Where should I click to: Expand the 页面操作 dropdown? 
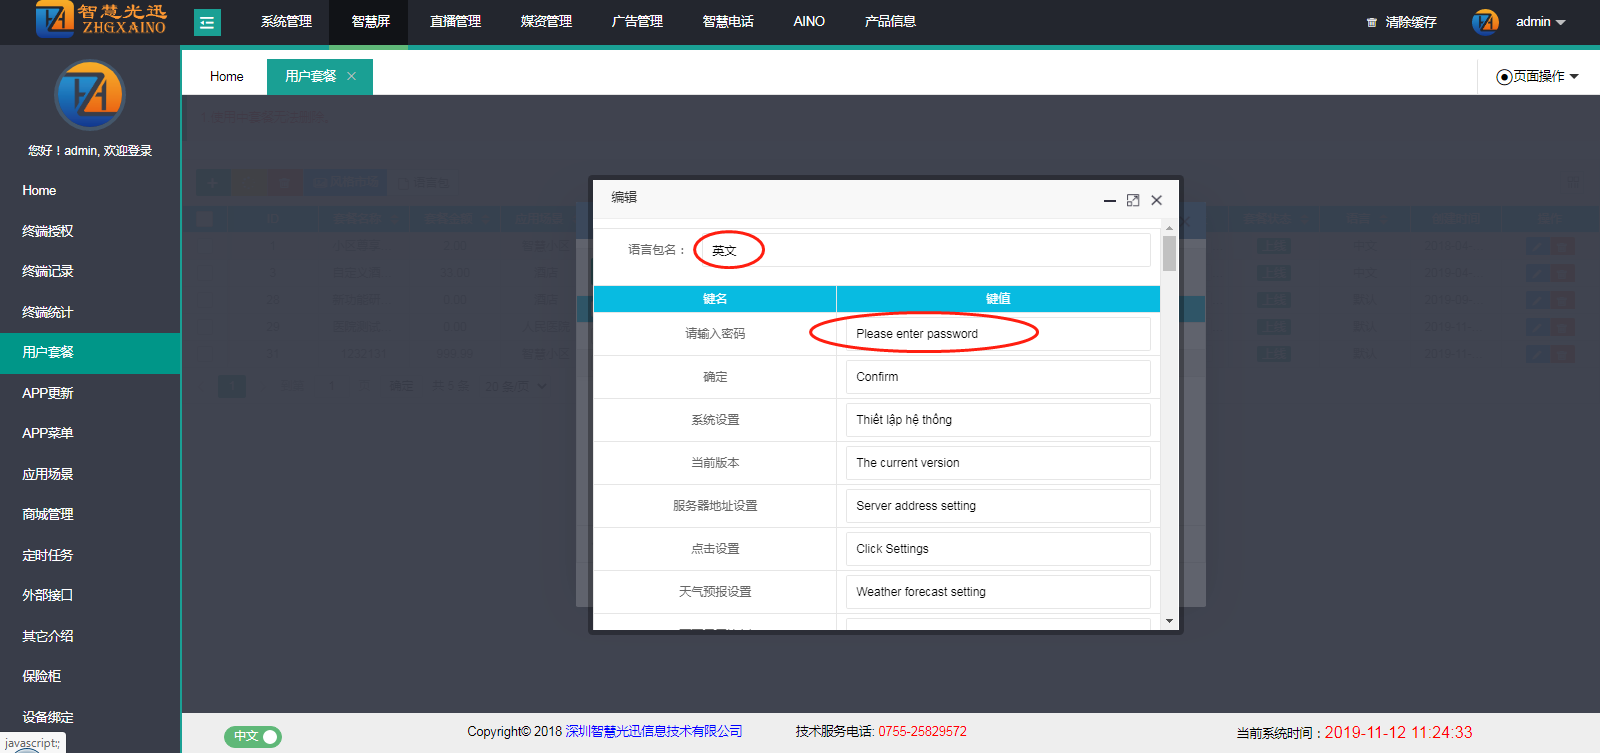pos(1538,76)
